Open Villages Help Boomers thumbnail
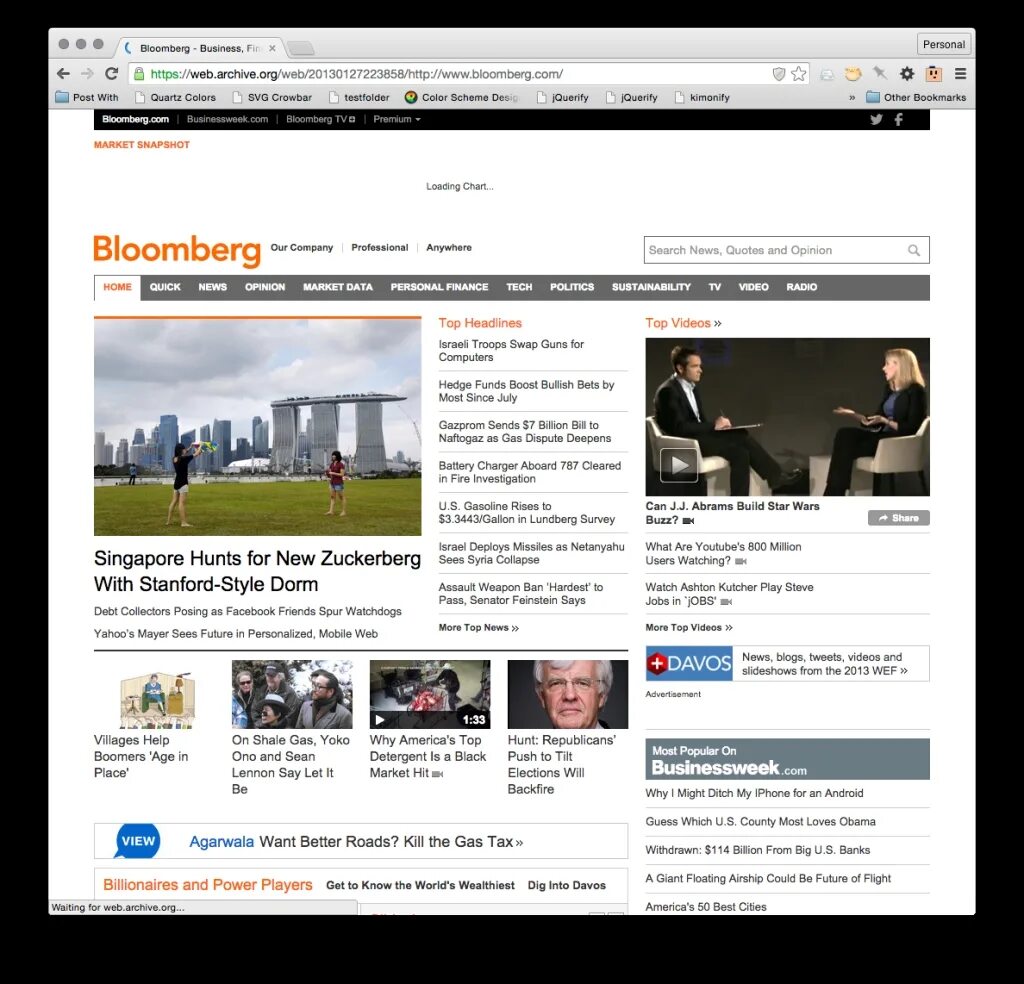 157,700
